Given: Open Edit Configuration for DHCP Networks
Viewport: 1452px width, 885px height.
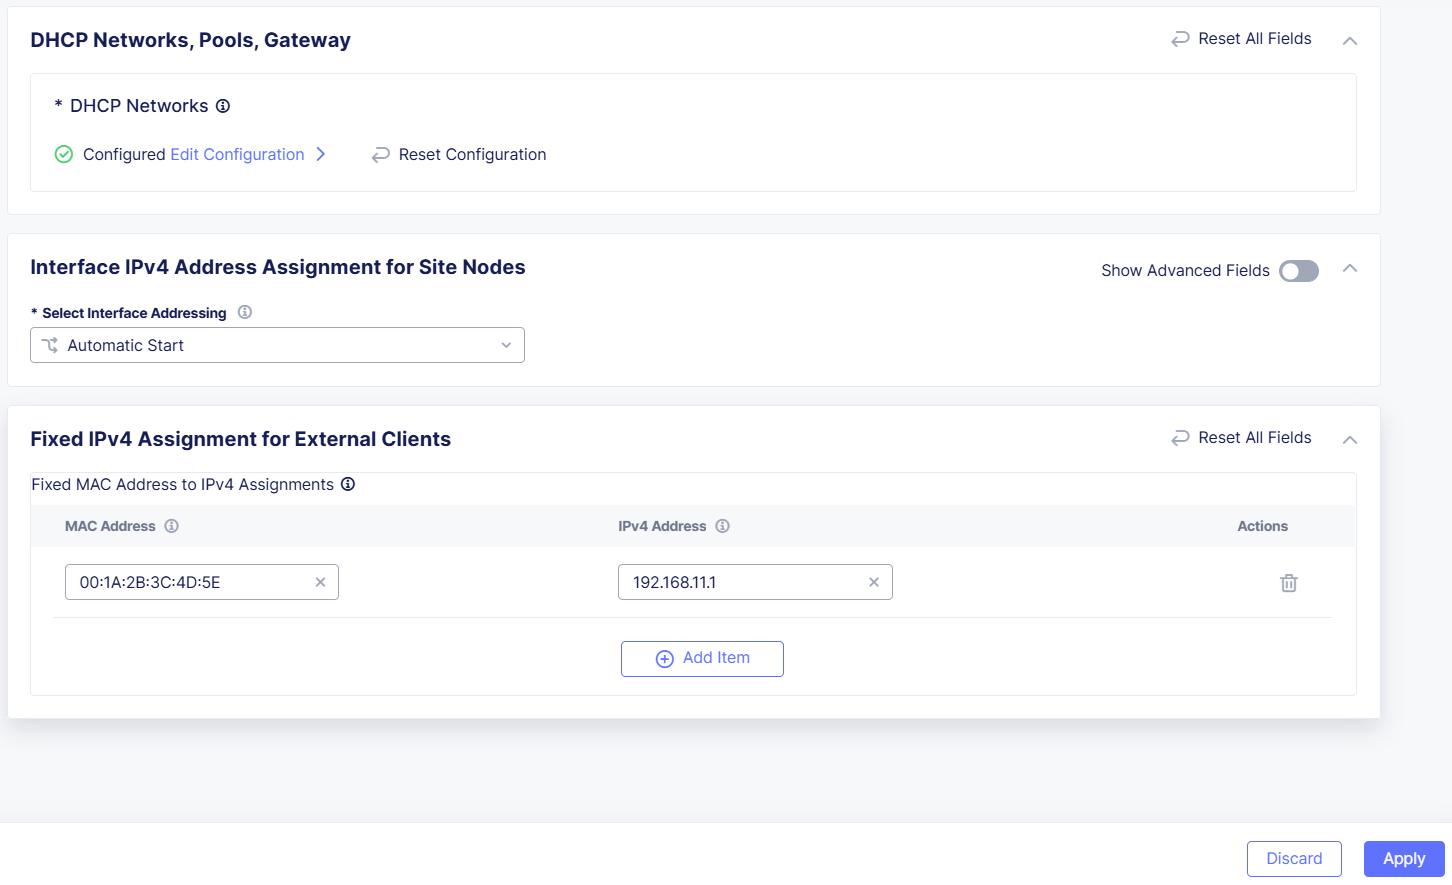Looking at the screenshot, I should pyautogui.click(x=237, y=154).
